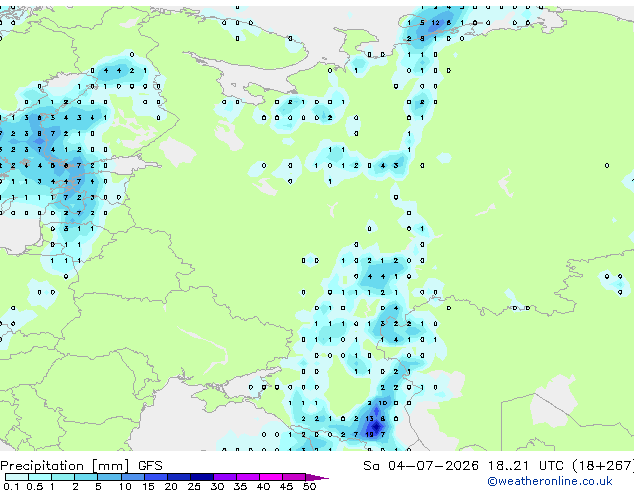The image size is (634, 490).
Task: Pick the legend swatch between 15 and 20
Action: pyautogui.click(x=156, y=477)
